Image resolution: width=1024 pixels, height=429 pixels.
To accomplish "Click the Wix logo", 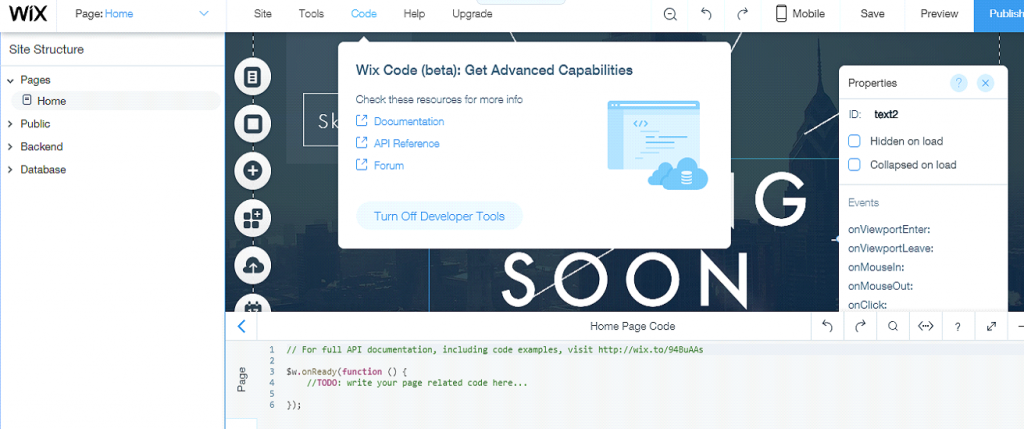I will [28, 13].
